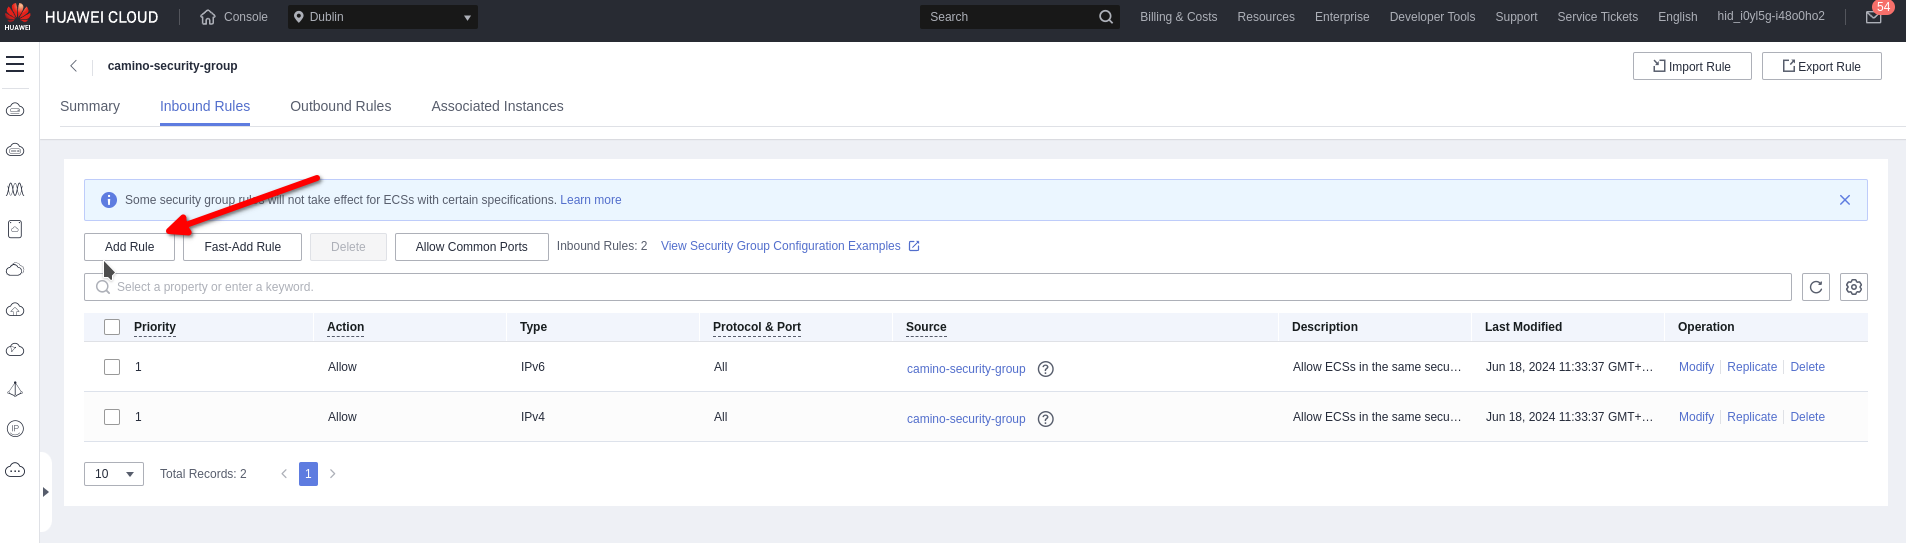Image resolution: width=1906 pixels, height=543 pixels.
Task: Click help icon next to IPv4 rule source
Action: click(x=1045, y=419)
